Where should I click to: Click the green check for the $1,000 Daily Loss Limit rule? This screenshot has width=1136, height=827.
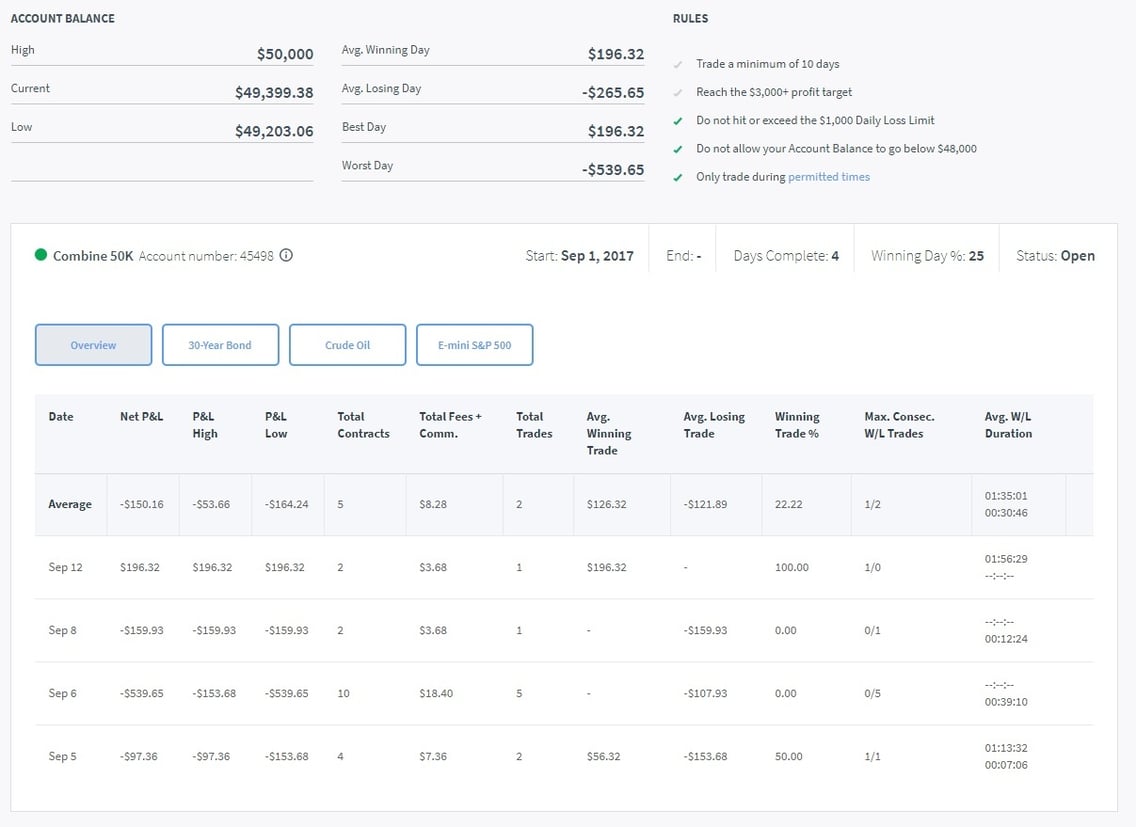click(x=678, y=120)
